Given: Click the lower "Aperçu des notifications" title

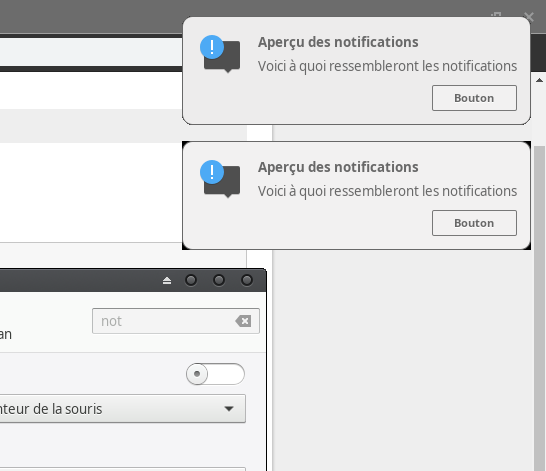Looking at the screenshot, I should pyautogui.click(x=338, y=167).
